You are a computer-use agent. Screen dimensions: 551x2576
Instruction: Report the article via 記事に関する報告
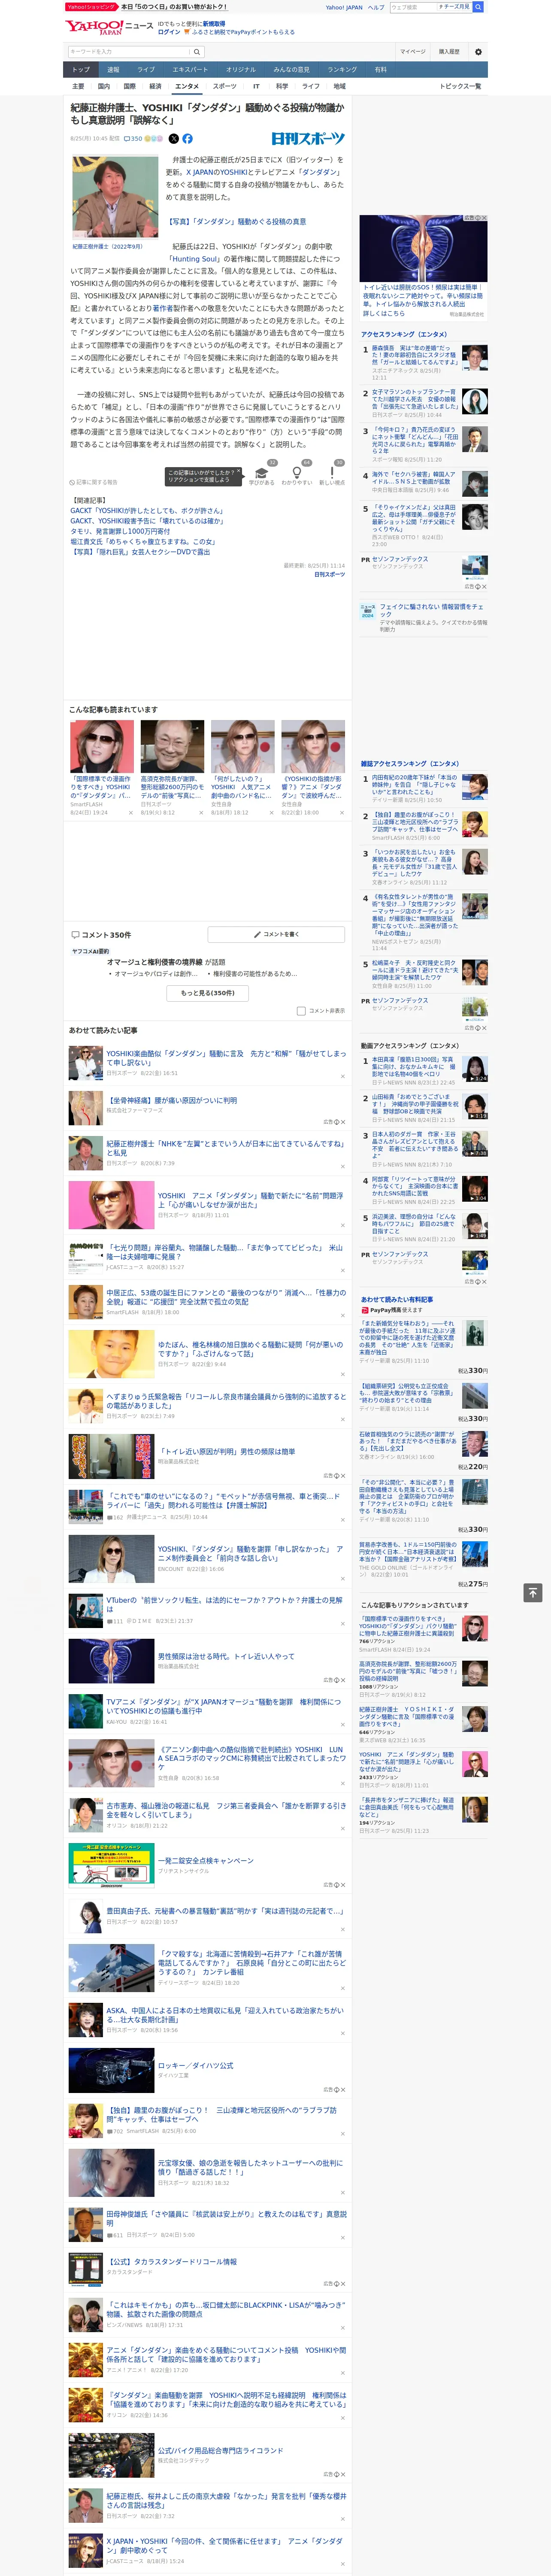pos(93,482)
